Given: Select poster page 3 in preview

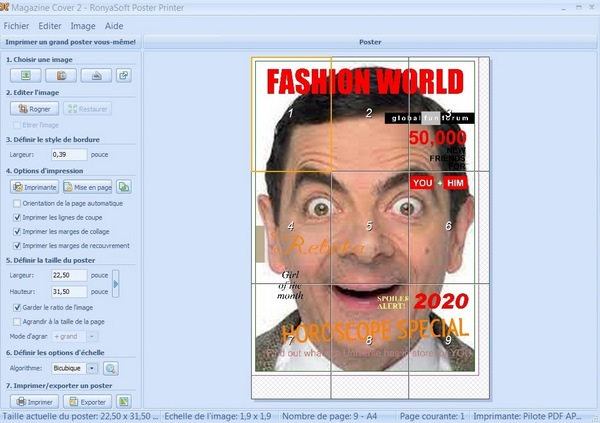Looking at the screenshot, I should pos(448,114).
